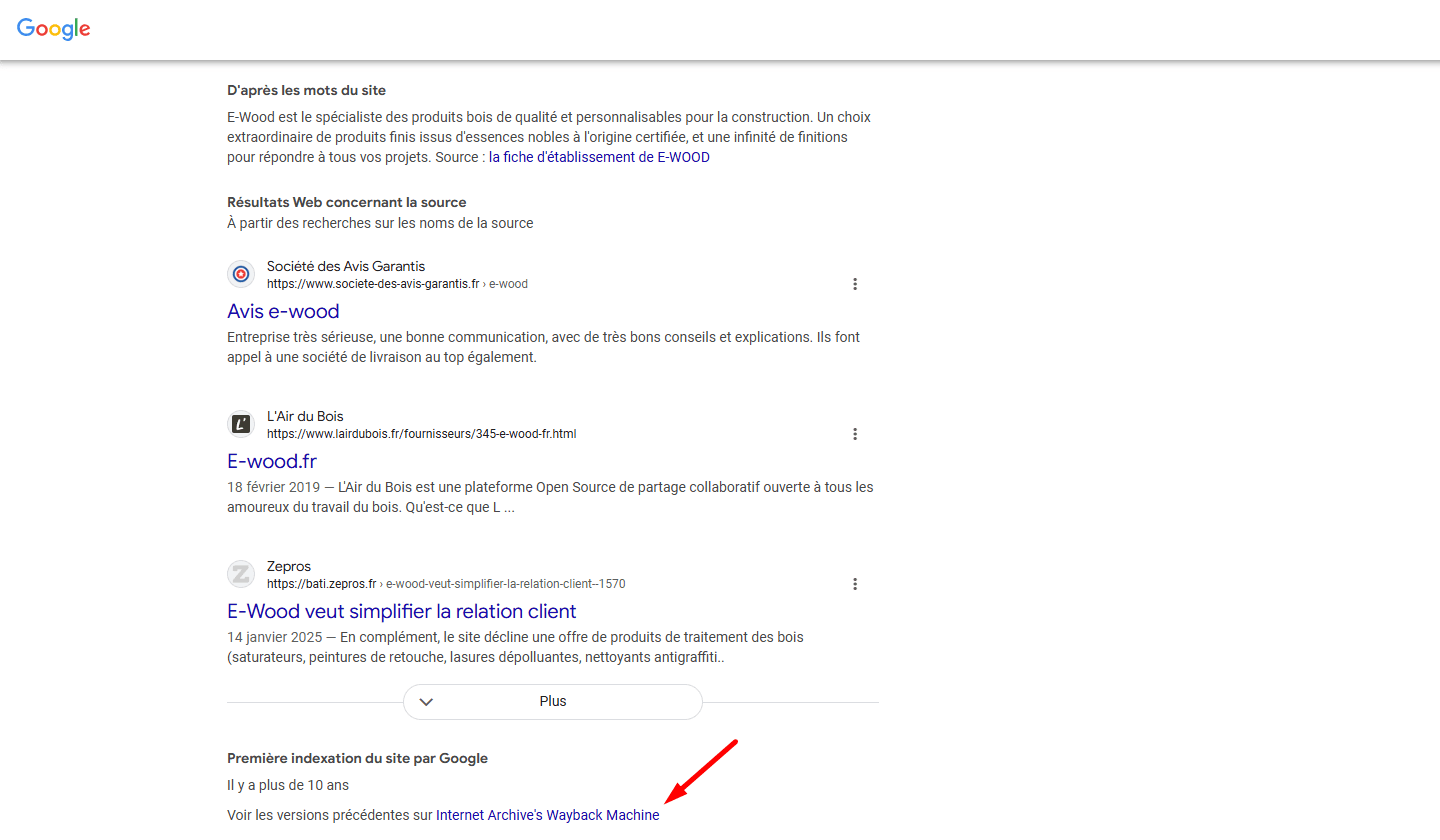Click the L'Air du Bois site name
The image size is (1440, 840).
tap(305, 416)
